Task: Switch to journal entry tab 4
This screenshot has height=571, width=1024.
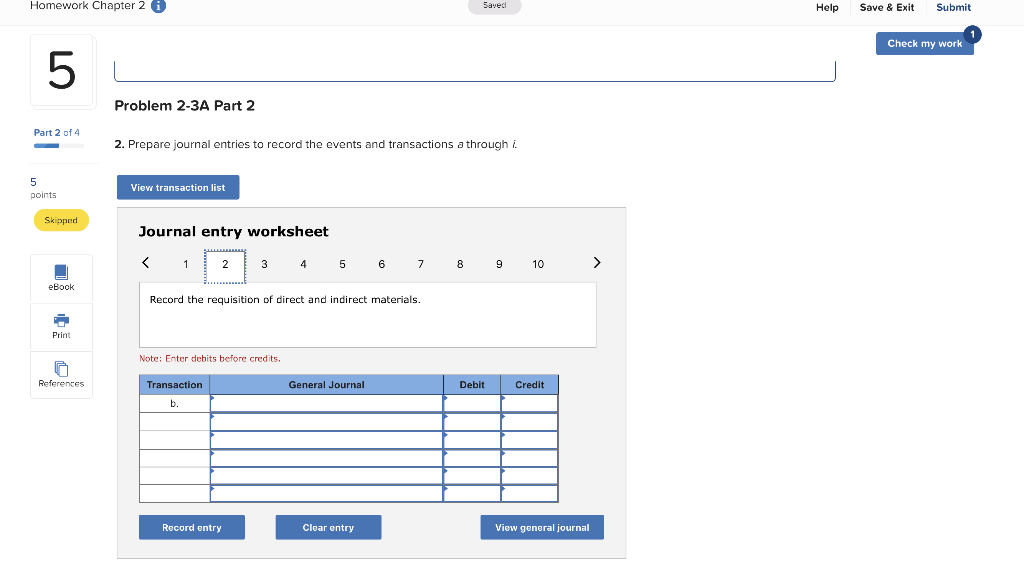Action: click(303, 264)
